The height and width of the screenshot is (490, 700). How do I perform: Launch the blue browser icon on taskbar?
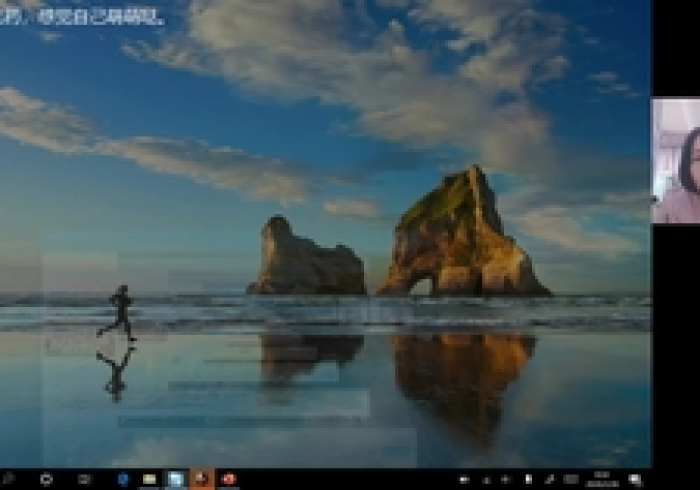point(123,480)
